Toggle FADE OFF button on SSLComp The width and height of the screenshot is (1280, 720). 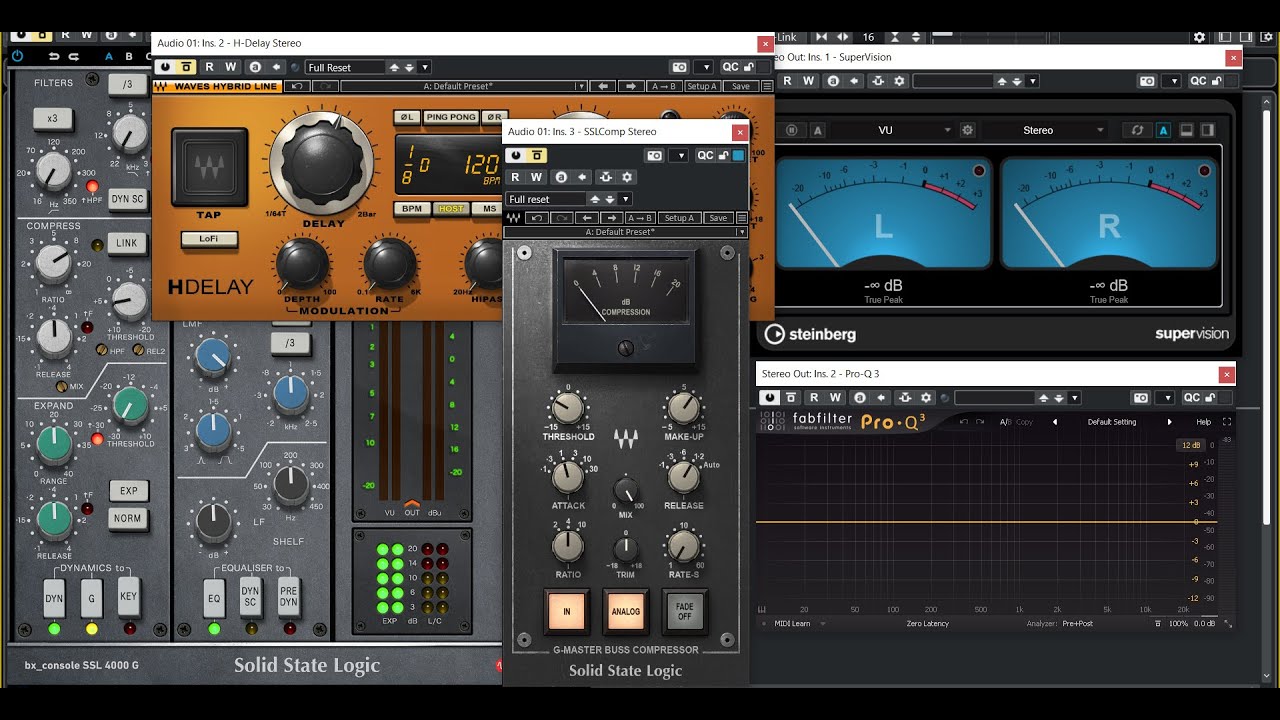click(685, 611)
